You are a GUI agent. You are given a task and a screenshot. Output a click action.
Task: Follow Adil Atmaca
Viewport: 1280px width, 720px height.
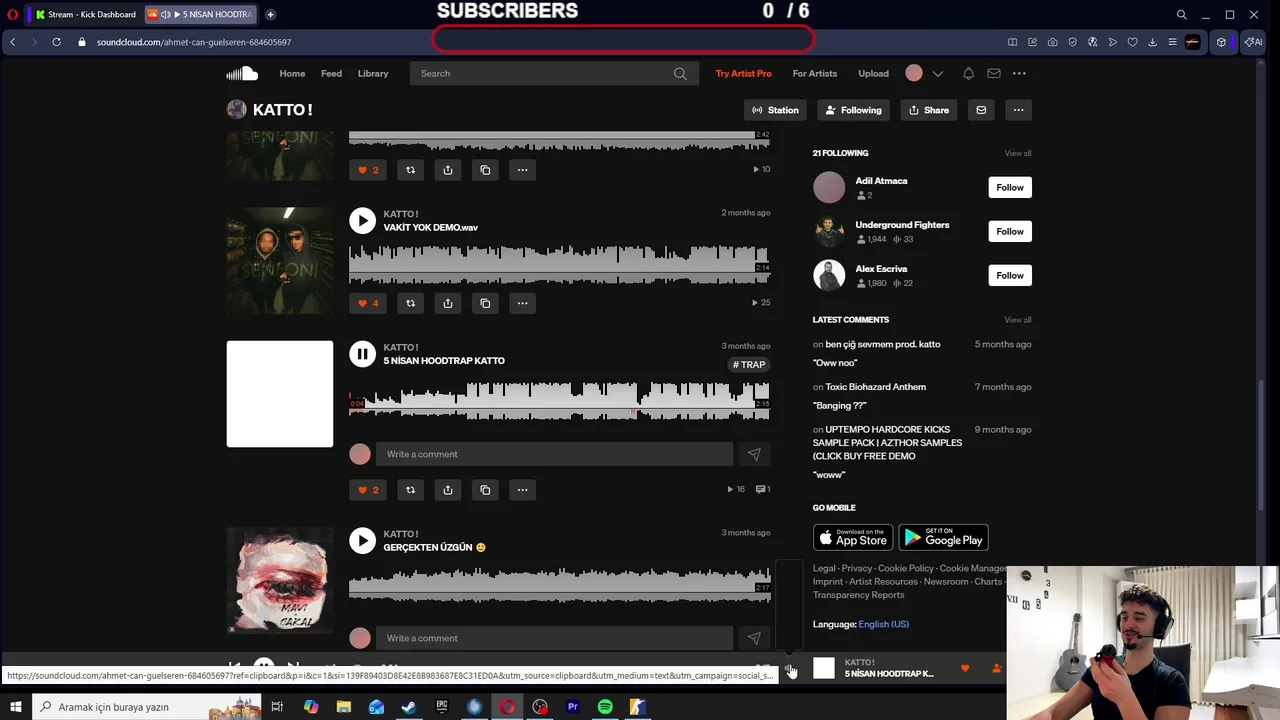point(1010,187)
